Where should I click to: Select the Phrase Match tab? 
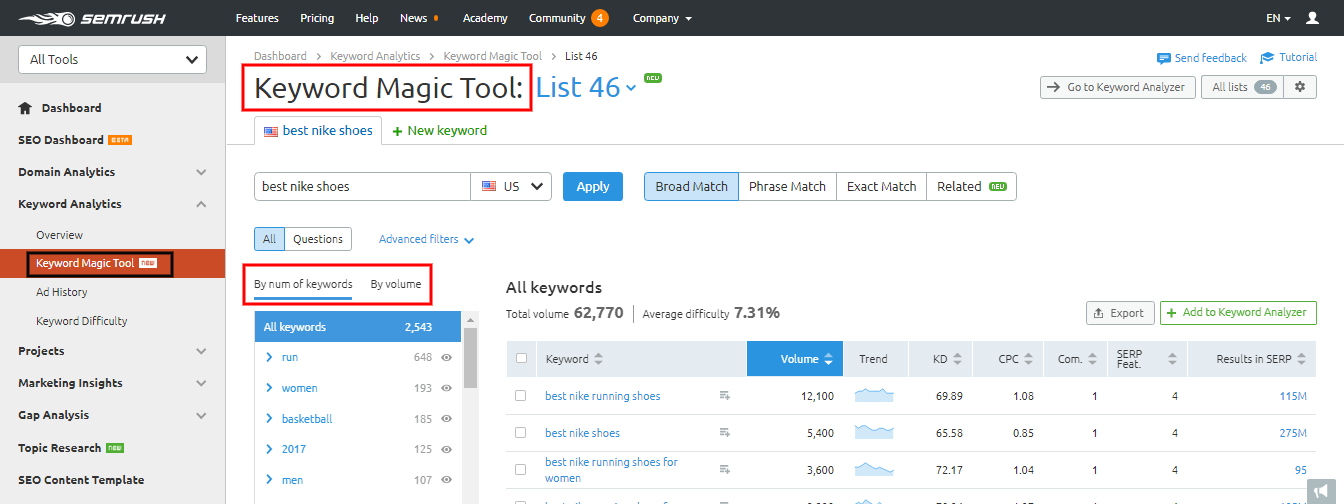click(x=787, y=187)
